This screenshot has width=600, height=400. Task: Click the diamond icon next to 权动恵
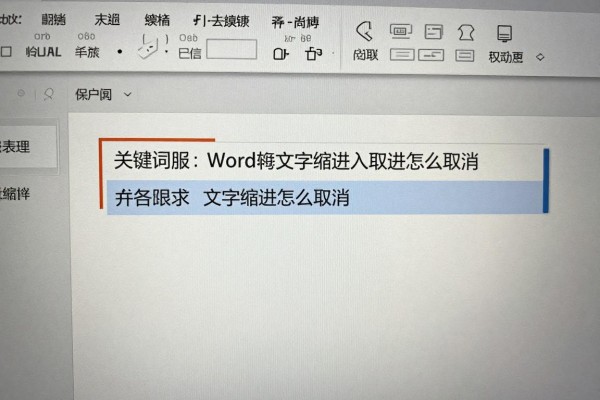pyautogui.click(x=540, y=57)
